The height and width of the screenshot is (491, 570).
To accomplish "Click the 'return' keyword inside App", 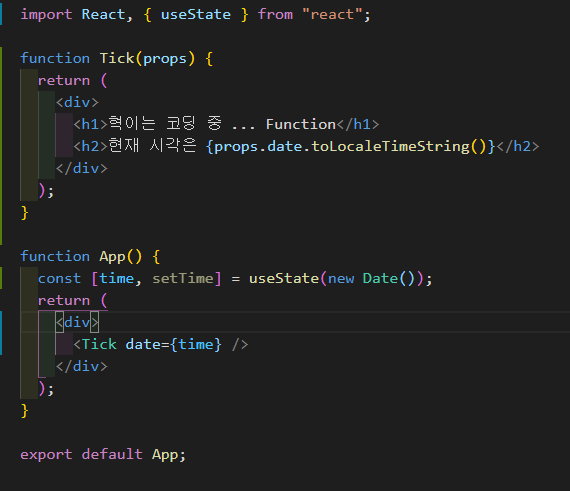I will point(64,301).
